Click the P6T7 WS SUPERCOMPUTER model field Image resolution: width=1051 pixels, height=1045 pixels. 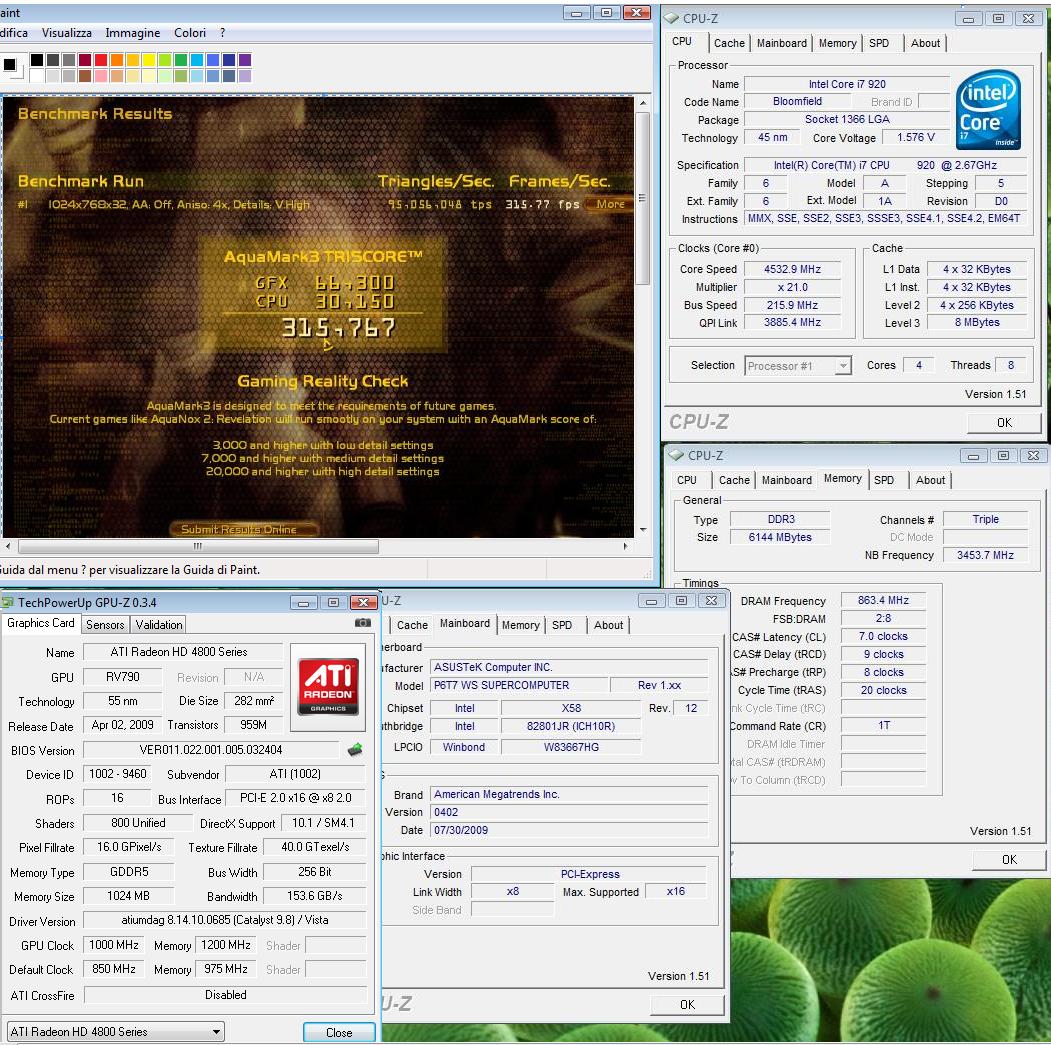[x=519, y=685]
